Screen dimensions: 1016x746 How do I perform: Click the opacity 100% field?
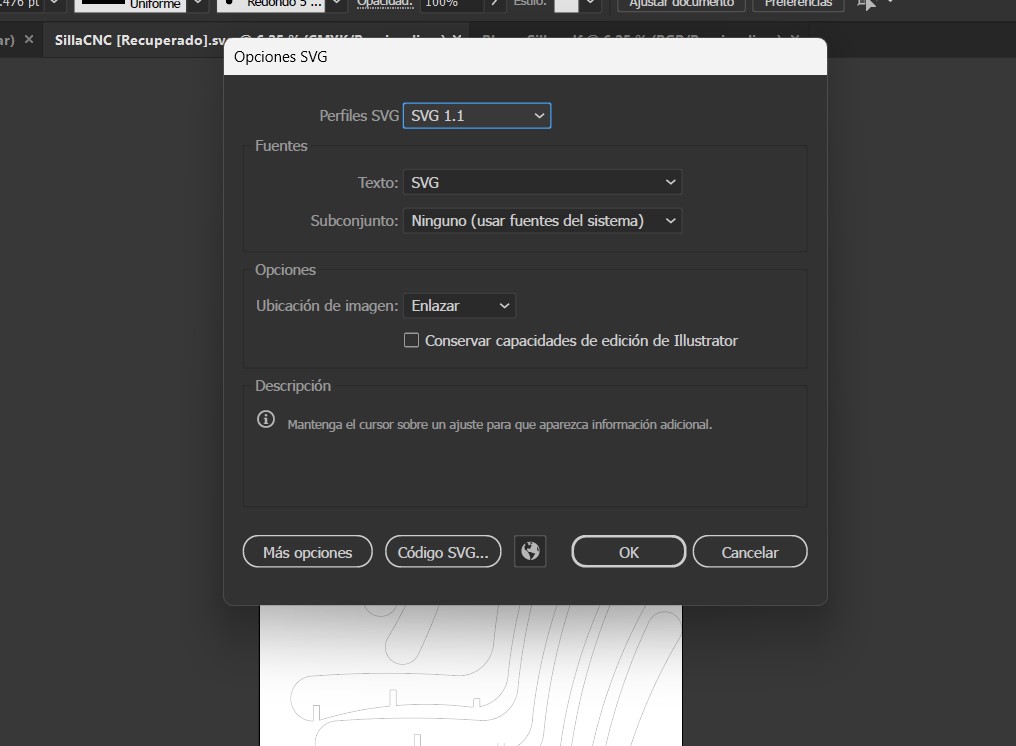[452, 4]
